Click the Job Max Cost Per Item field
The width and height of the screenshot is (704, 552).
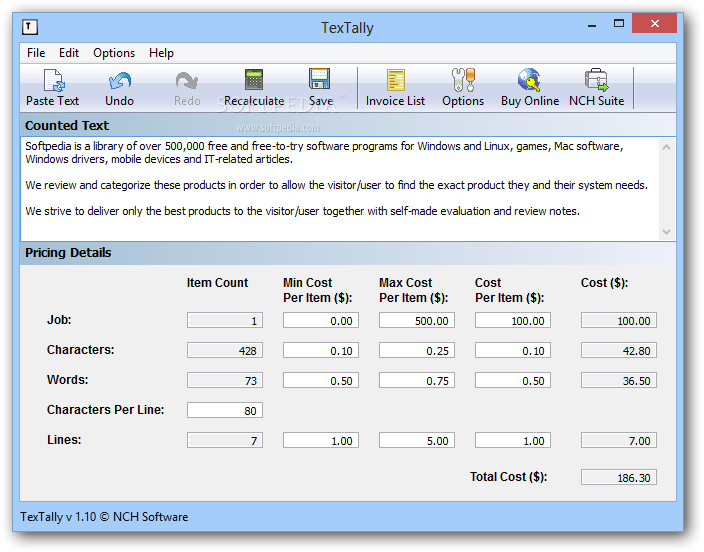(x=416, y=321)
